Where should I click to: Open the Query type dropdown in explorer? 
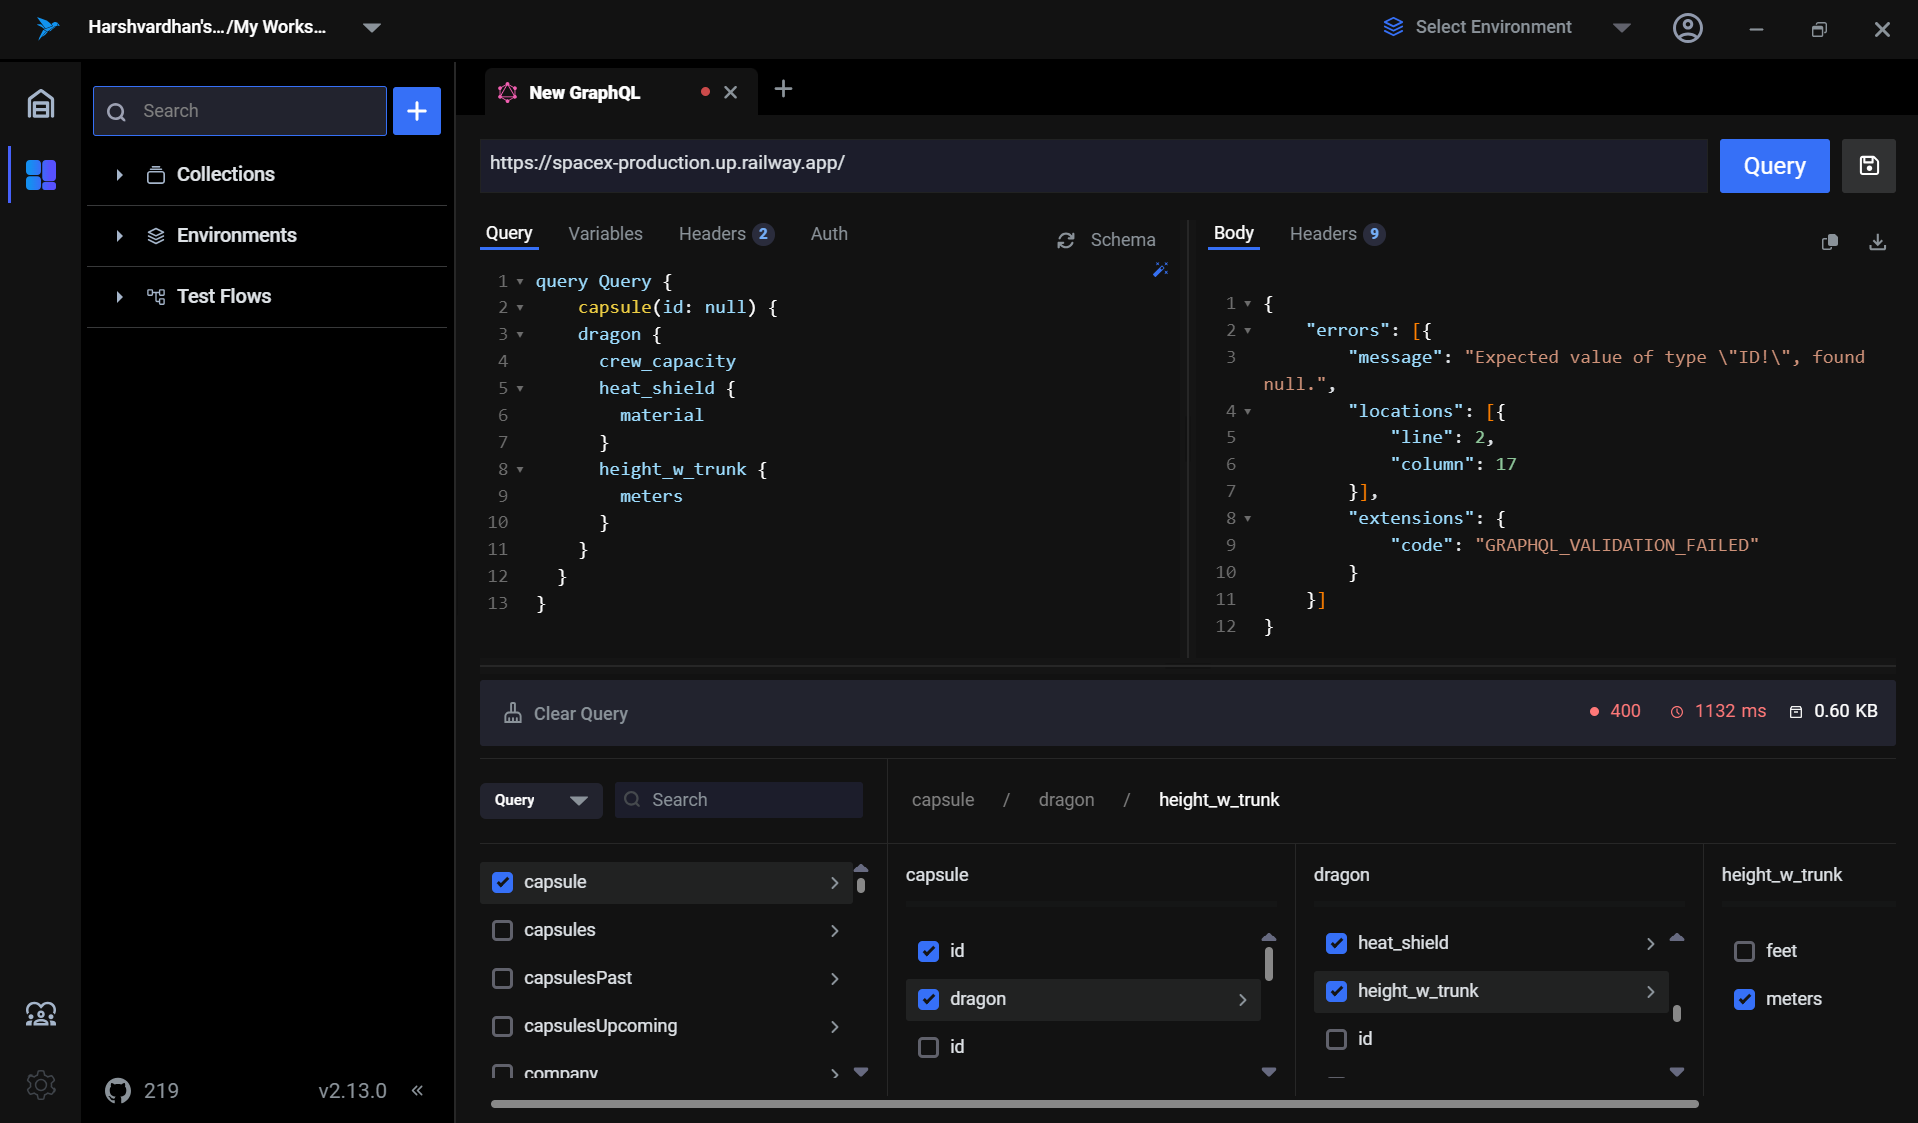click(x=541, y=800)
